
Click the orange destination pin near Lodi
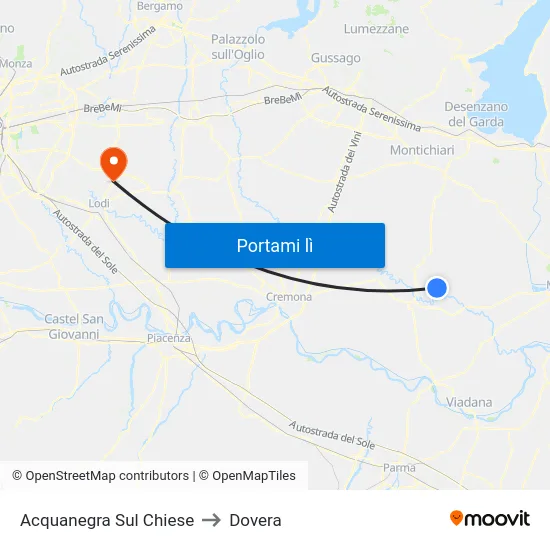click(114, 164)
